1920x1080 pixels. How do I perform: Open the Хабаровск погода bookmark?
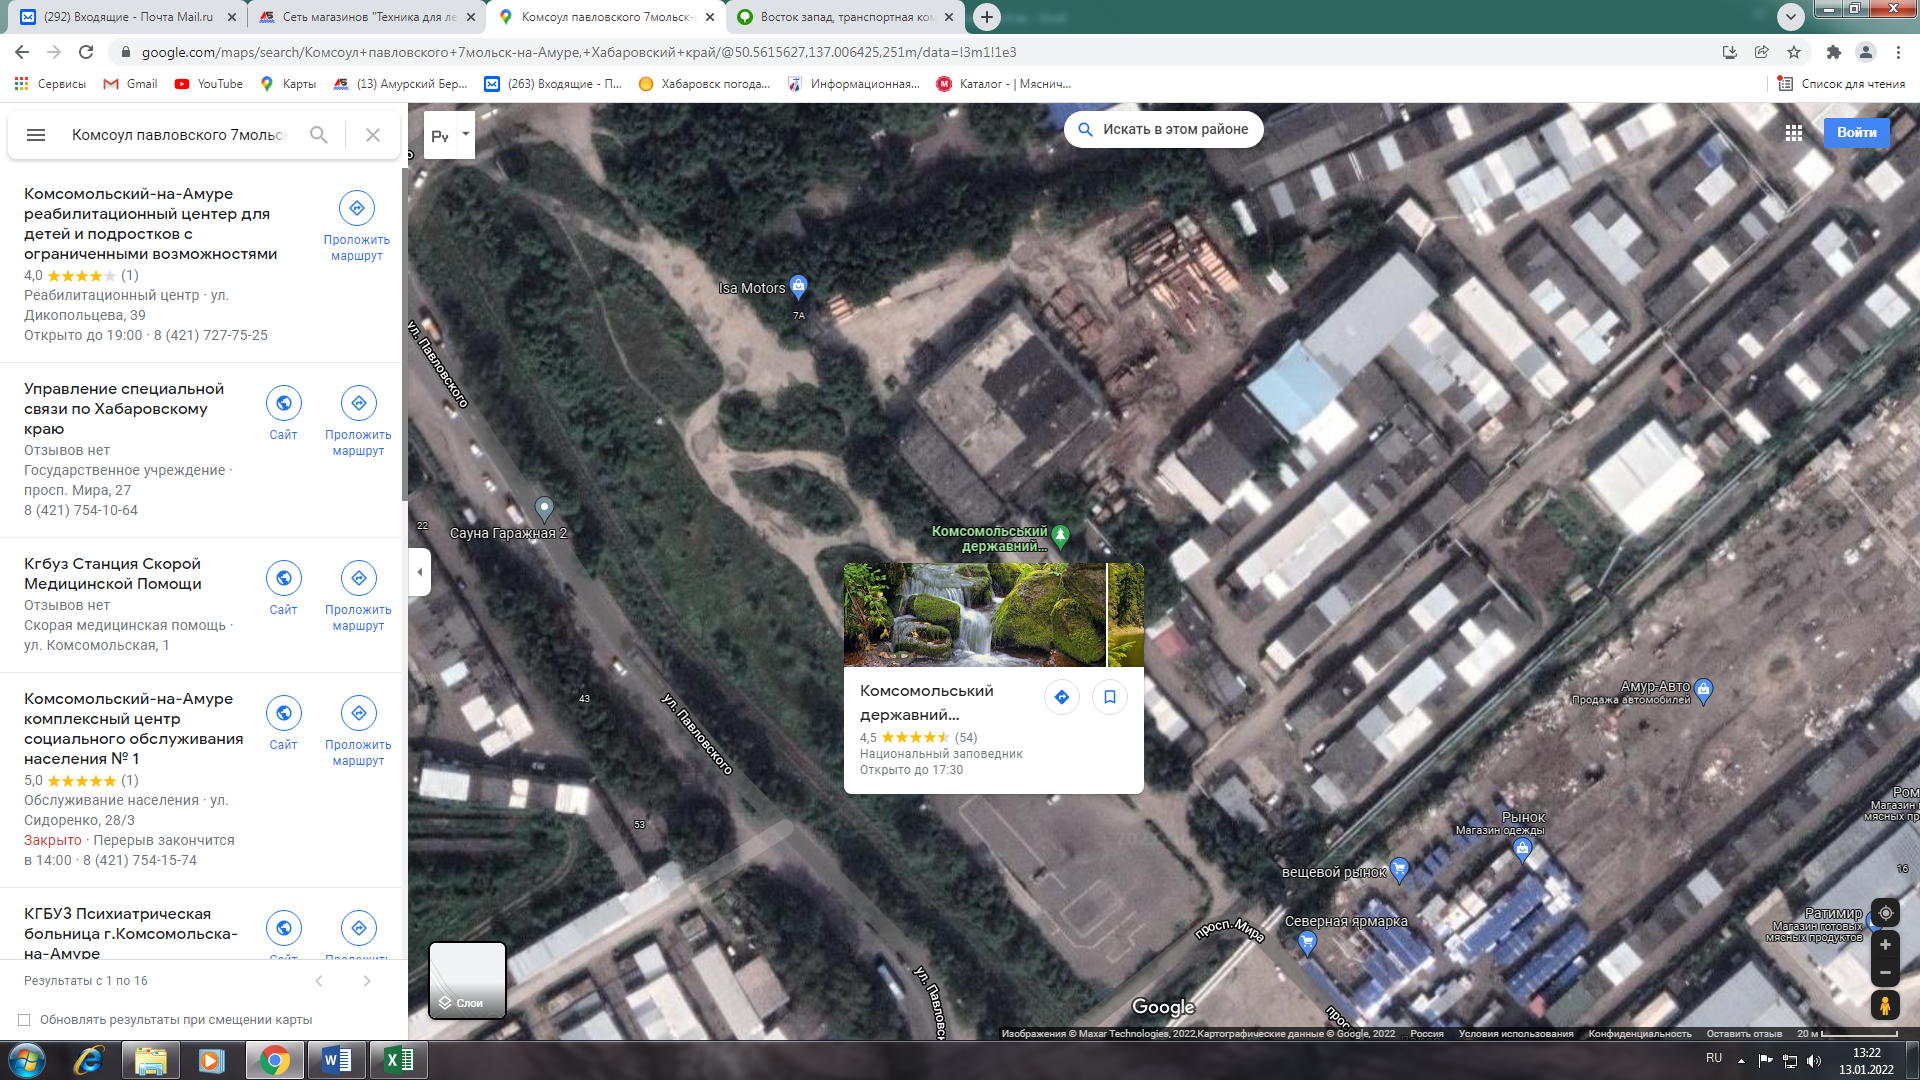pos(704,84)
